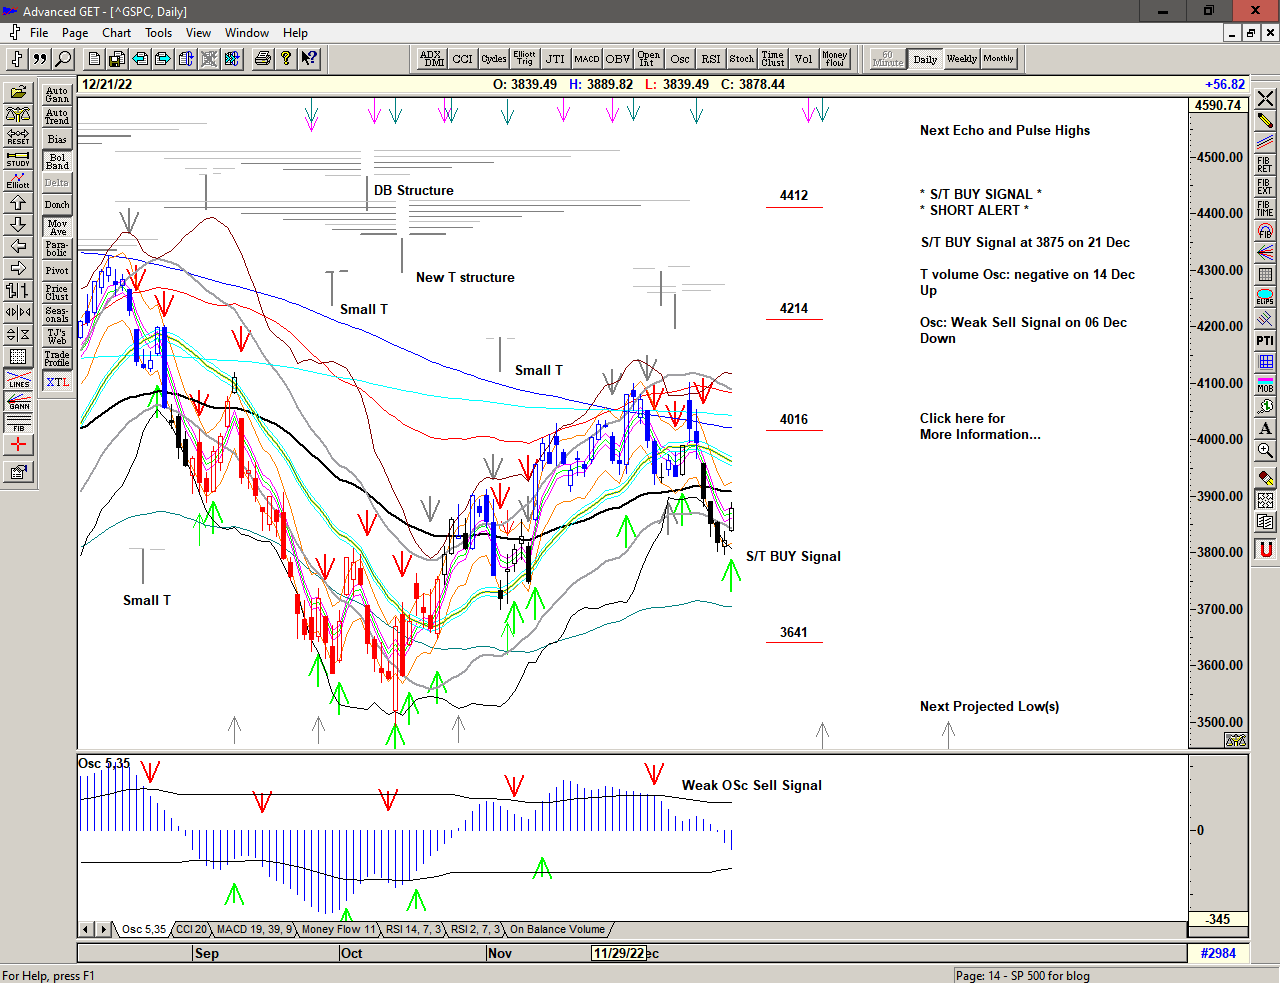The height and width of the screenshot is (983, 1280).
Task: Click the 11/29/22 date field
Action: (x=618, y=953)
